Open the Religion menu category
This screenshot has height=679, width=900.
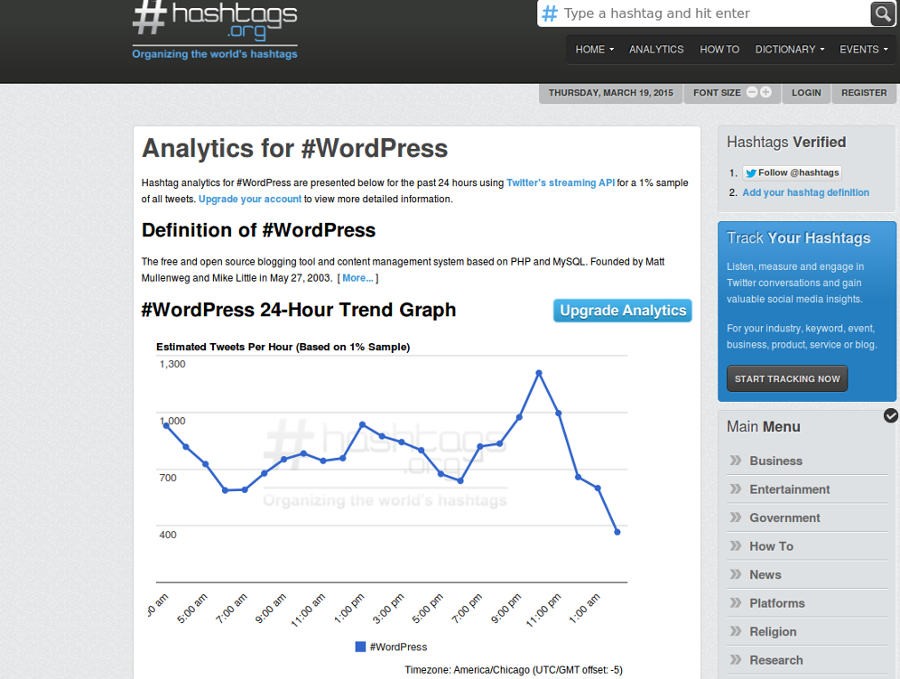pos(773,632)
